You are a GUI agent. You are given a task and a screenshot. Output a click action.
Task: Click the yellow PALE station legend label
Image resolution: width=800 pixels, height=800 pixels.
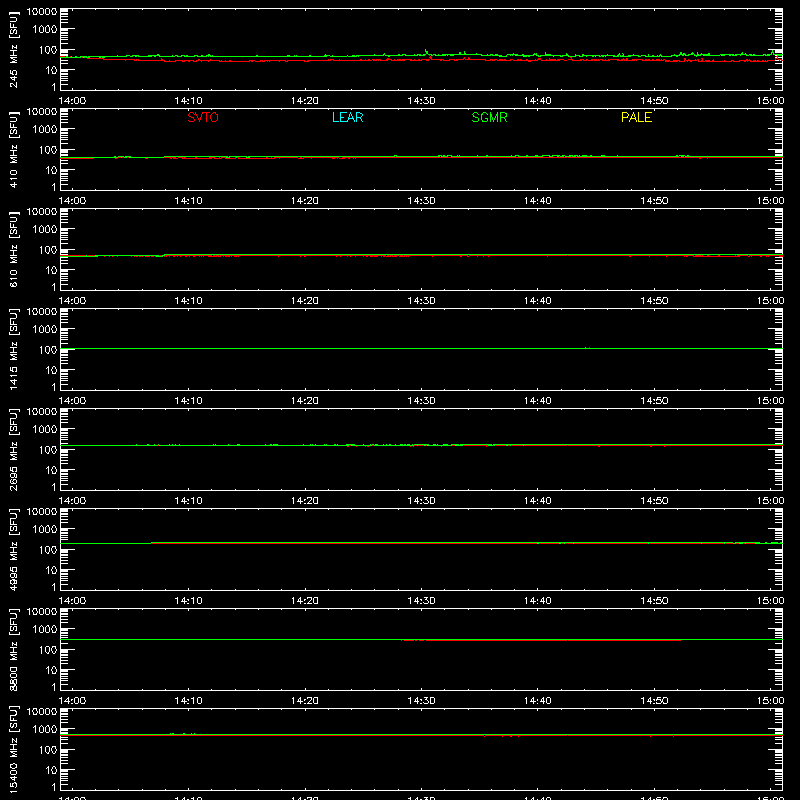pyautogui.click(x=636, y=117)
